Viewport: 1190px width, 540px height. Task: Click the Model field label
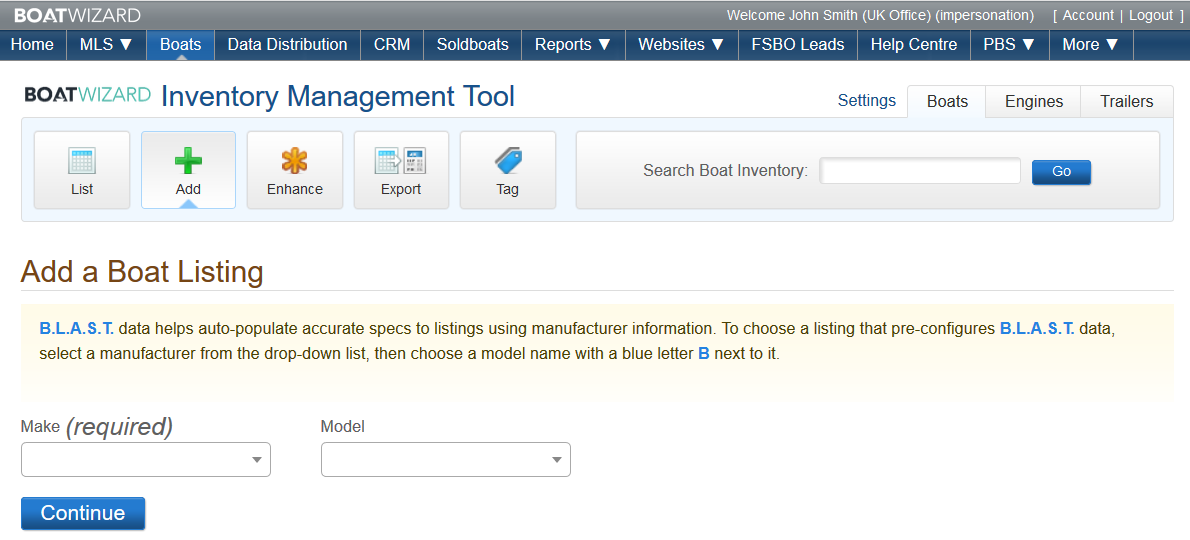342,427
